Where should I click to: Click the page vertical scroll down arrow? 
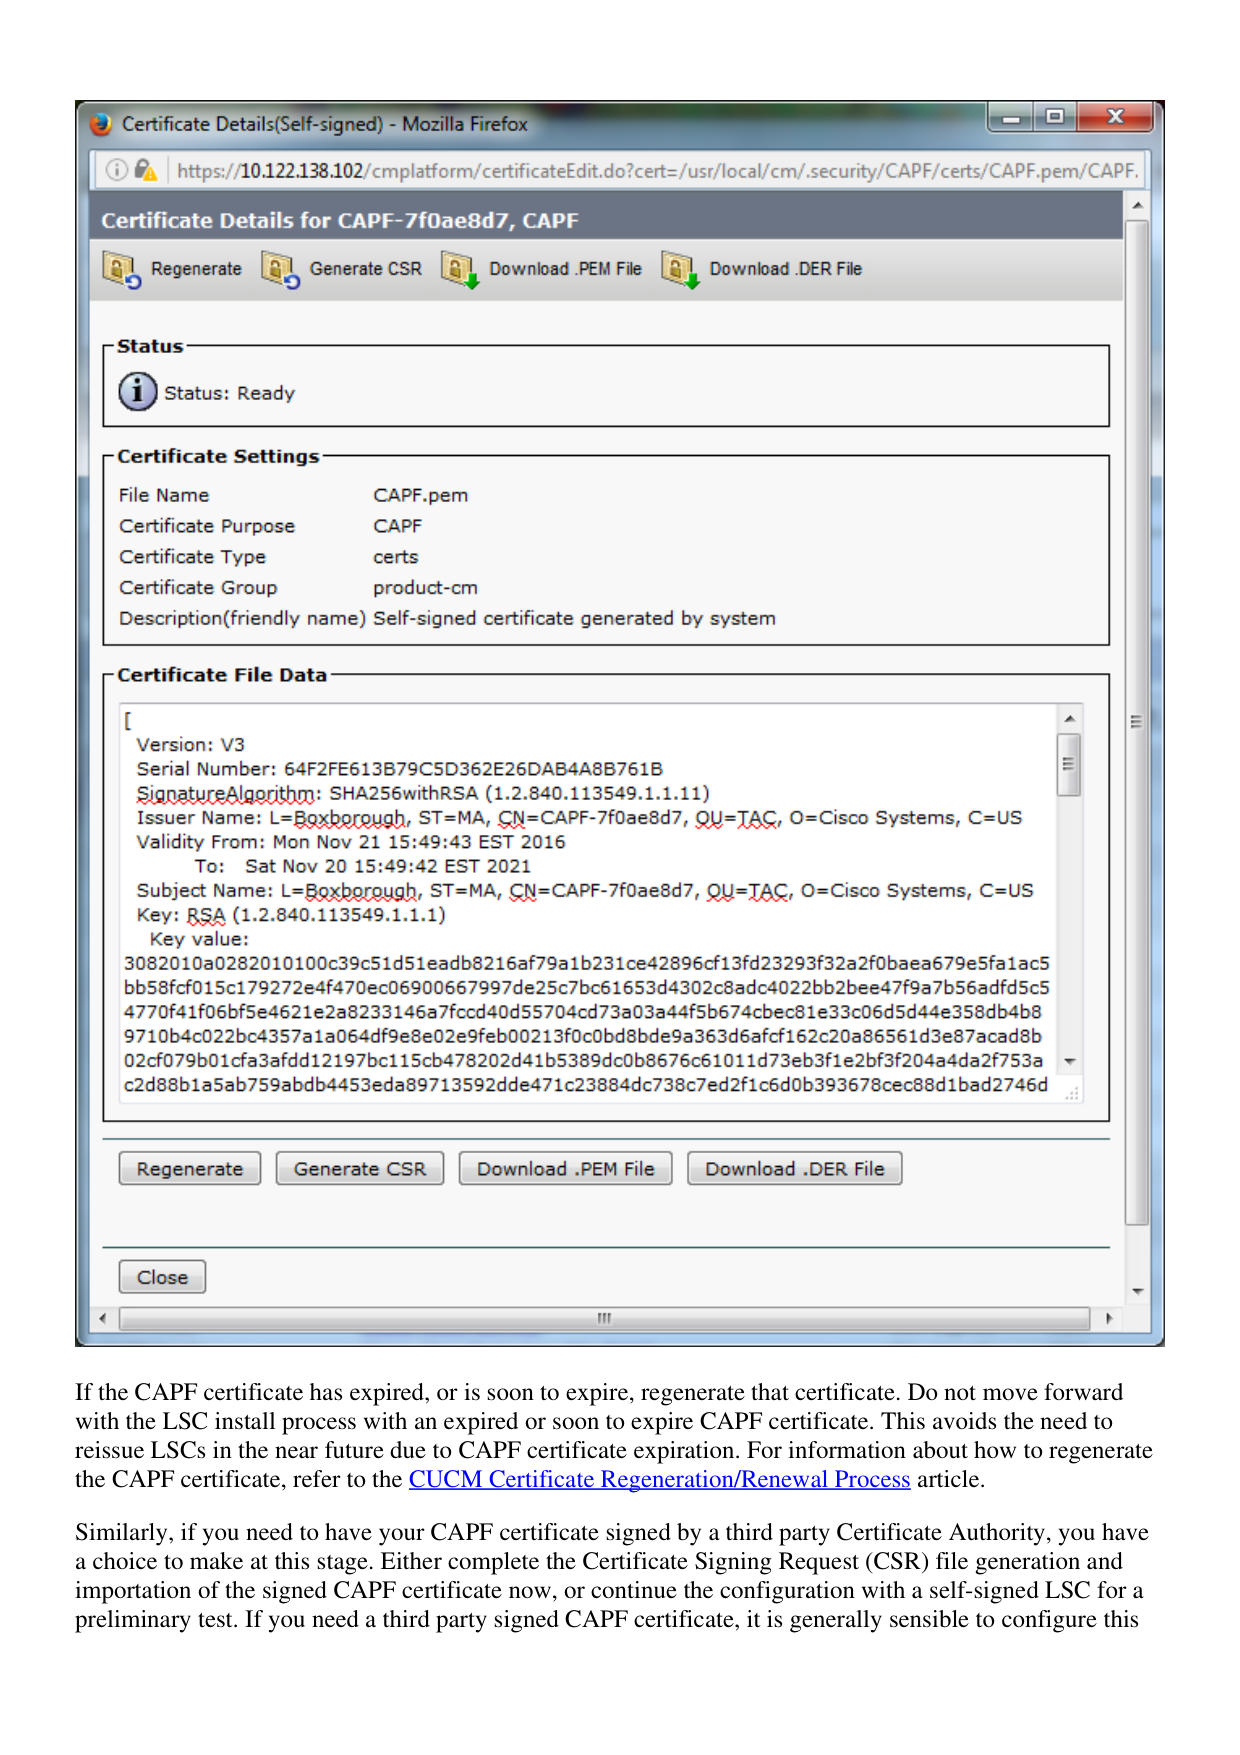pyautogui.click(x=1137, y=1292)
